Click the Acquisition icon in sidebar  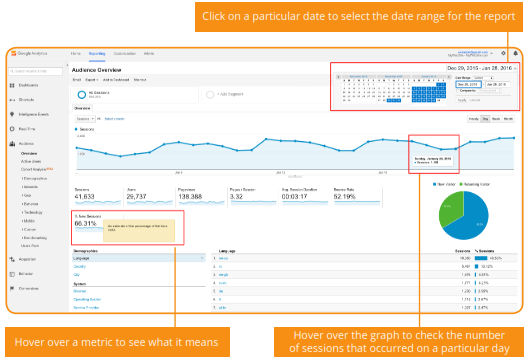tap(12, 259)
